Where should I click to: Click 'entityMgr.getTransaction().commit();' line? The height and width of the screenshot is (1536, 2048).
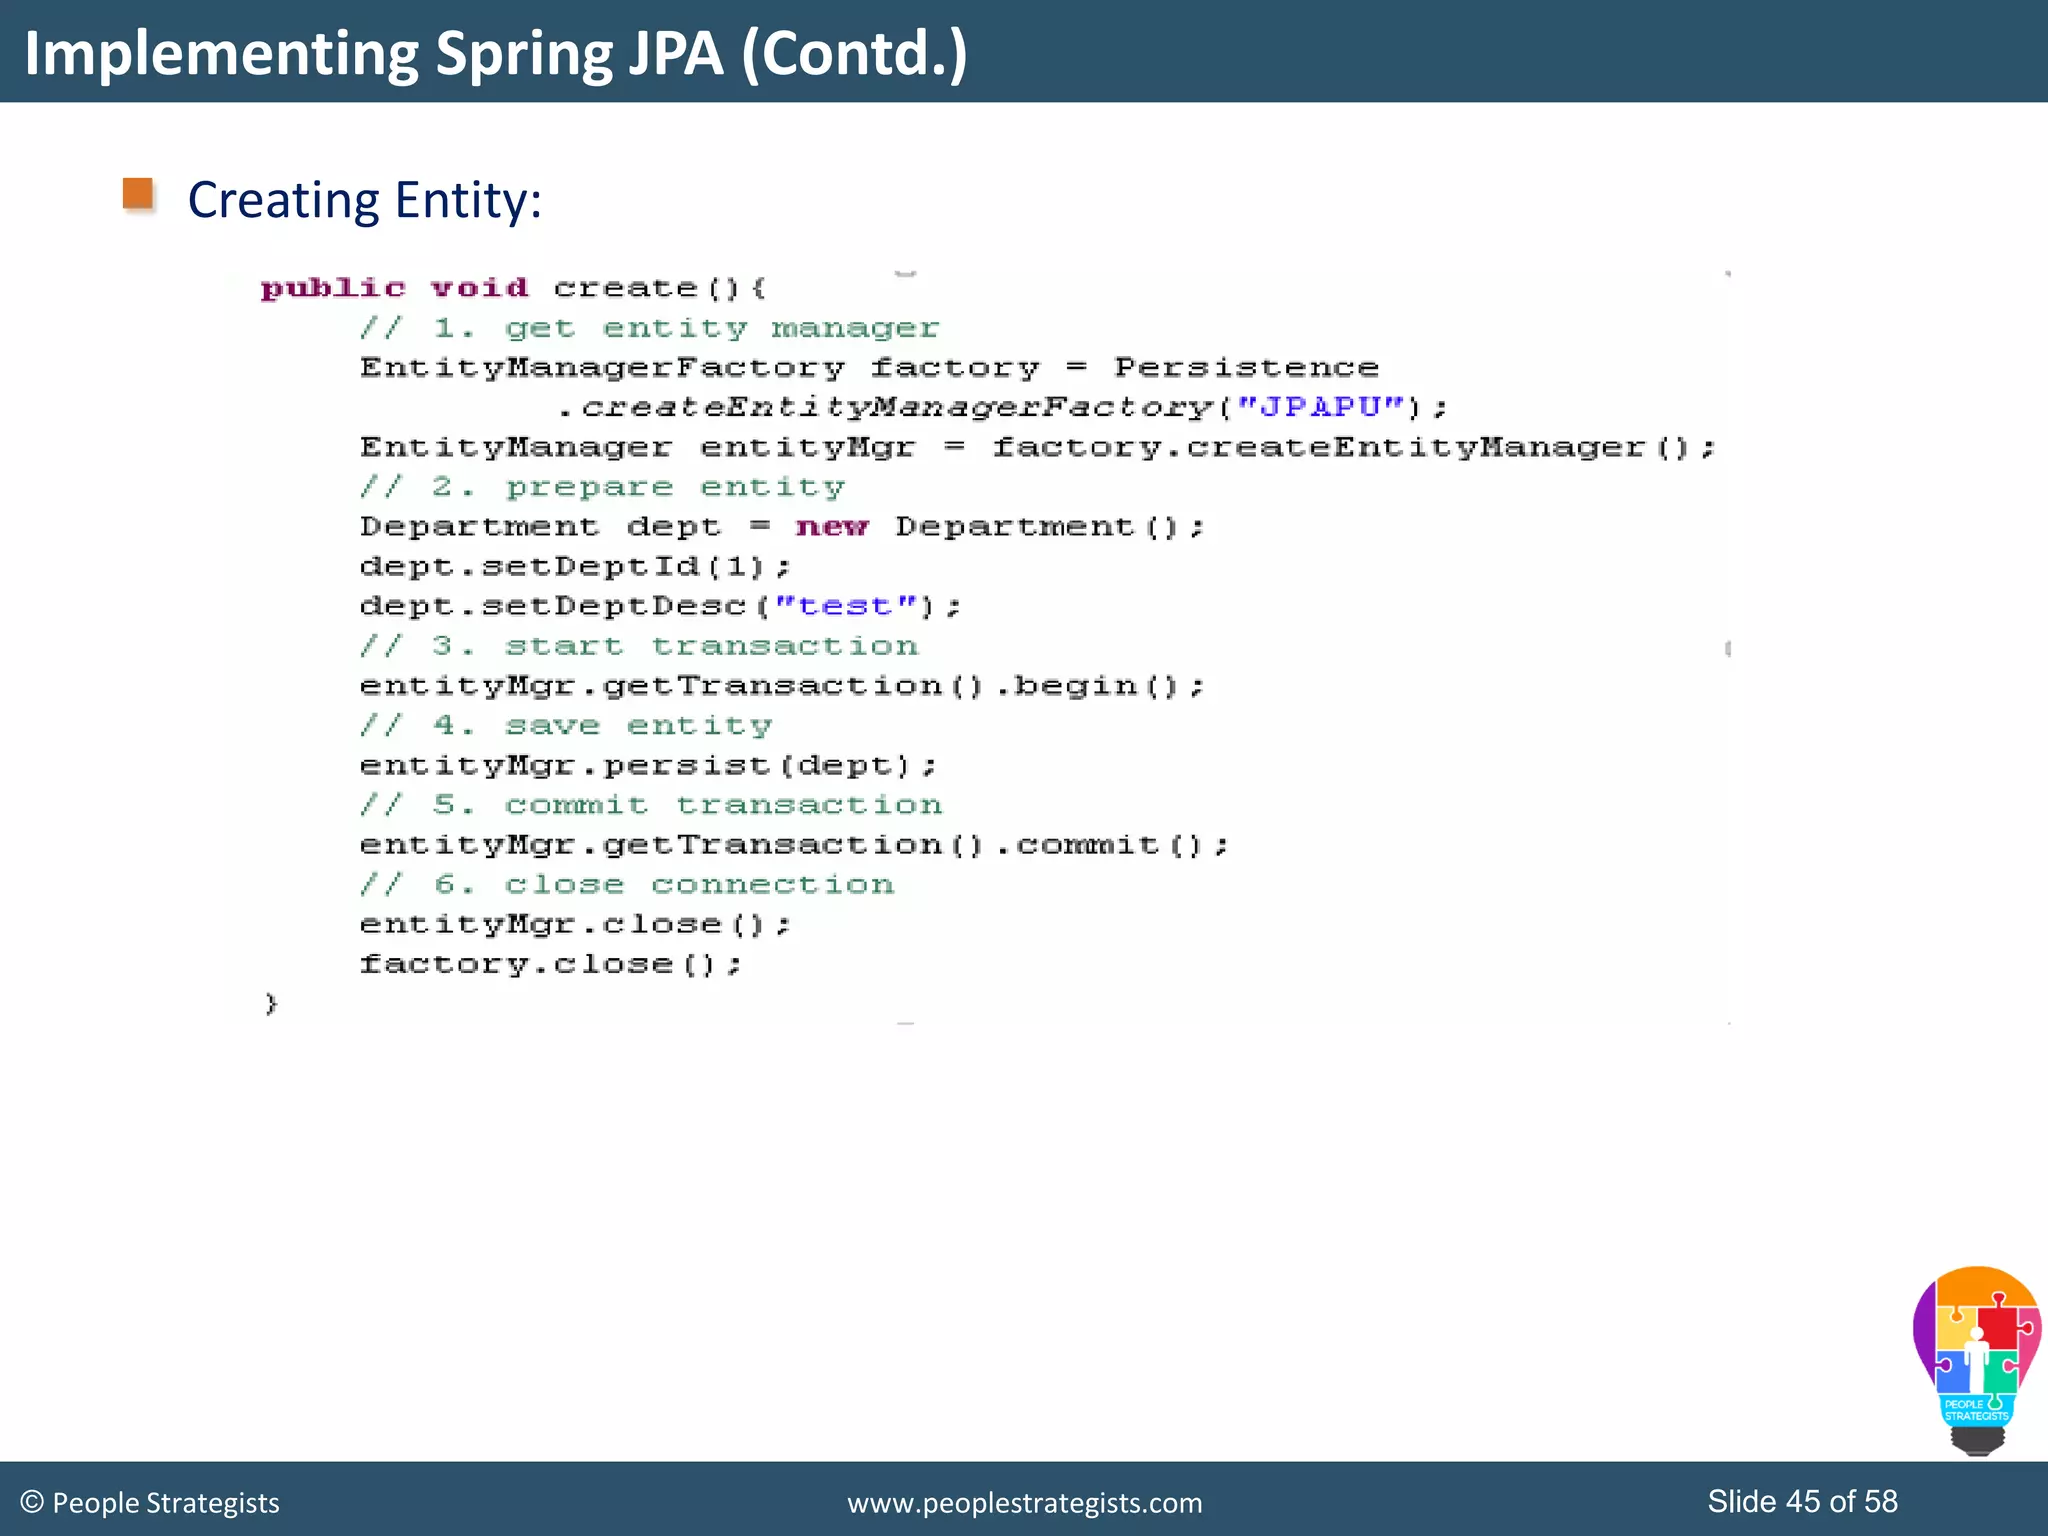pos(794,845)
